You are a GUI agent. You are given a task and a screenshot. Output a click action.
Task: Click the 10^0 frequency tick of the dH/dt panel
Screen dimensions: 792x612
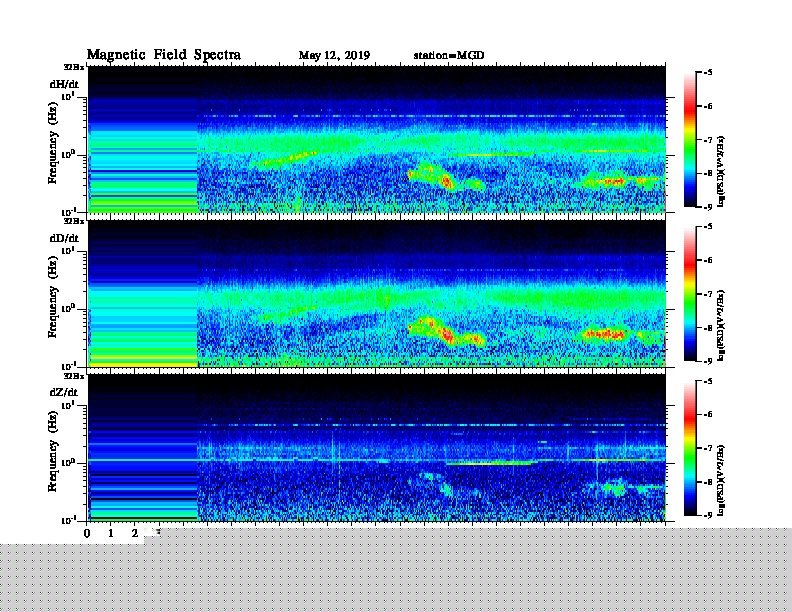68,154
